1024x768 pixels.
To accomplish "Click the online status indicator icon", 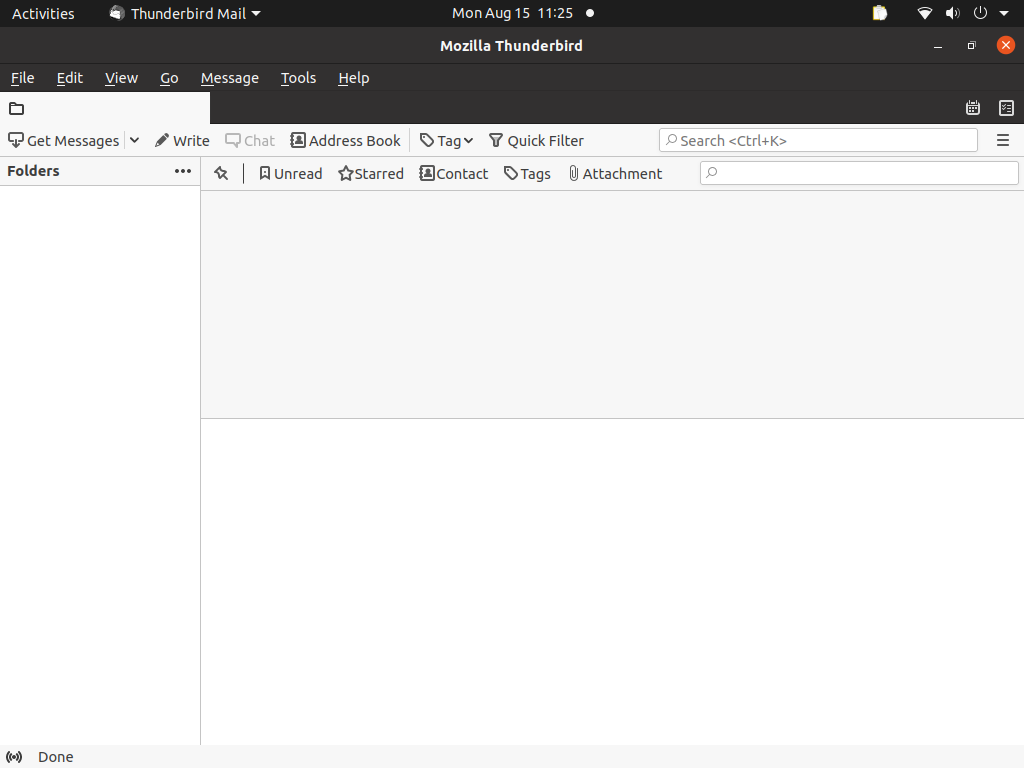I will 14,757.
